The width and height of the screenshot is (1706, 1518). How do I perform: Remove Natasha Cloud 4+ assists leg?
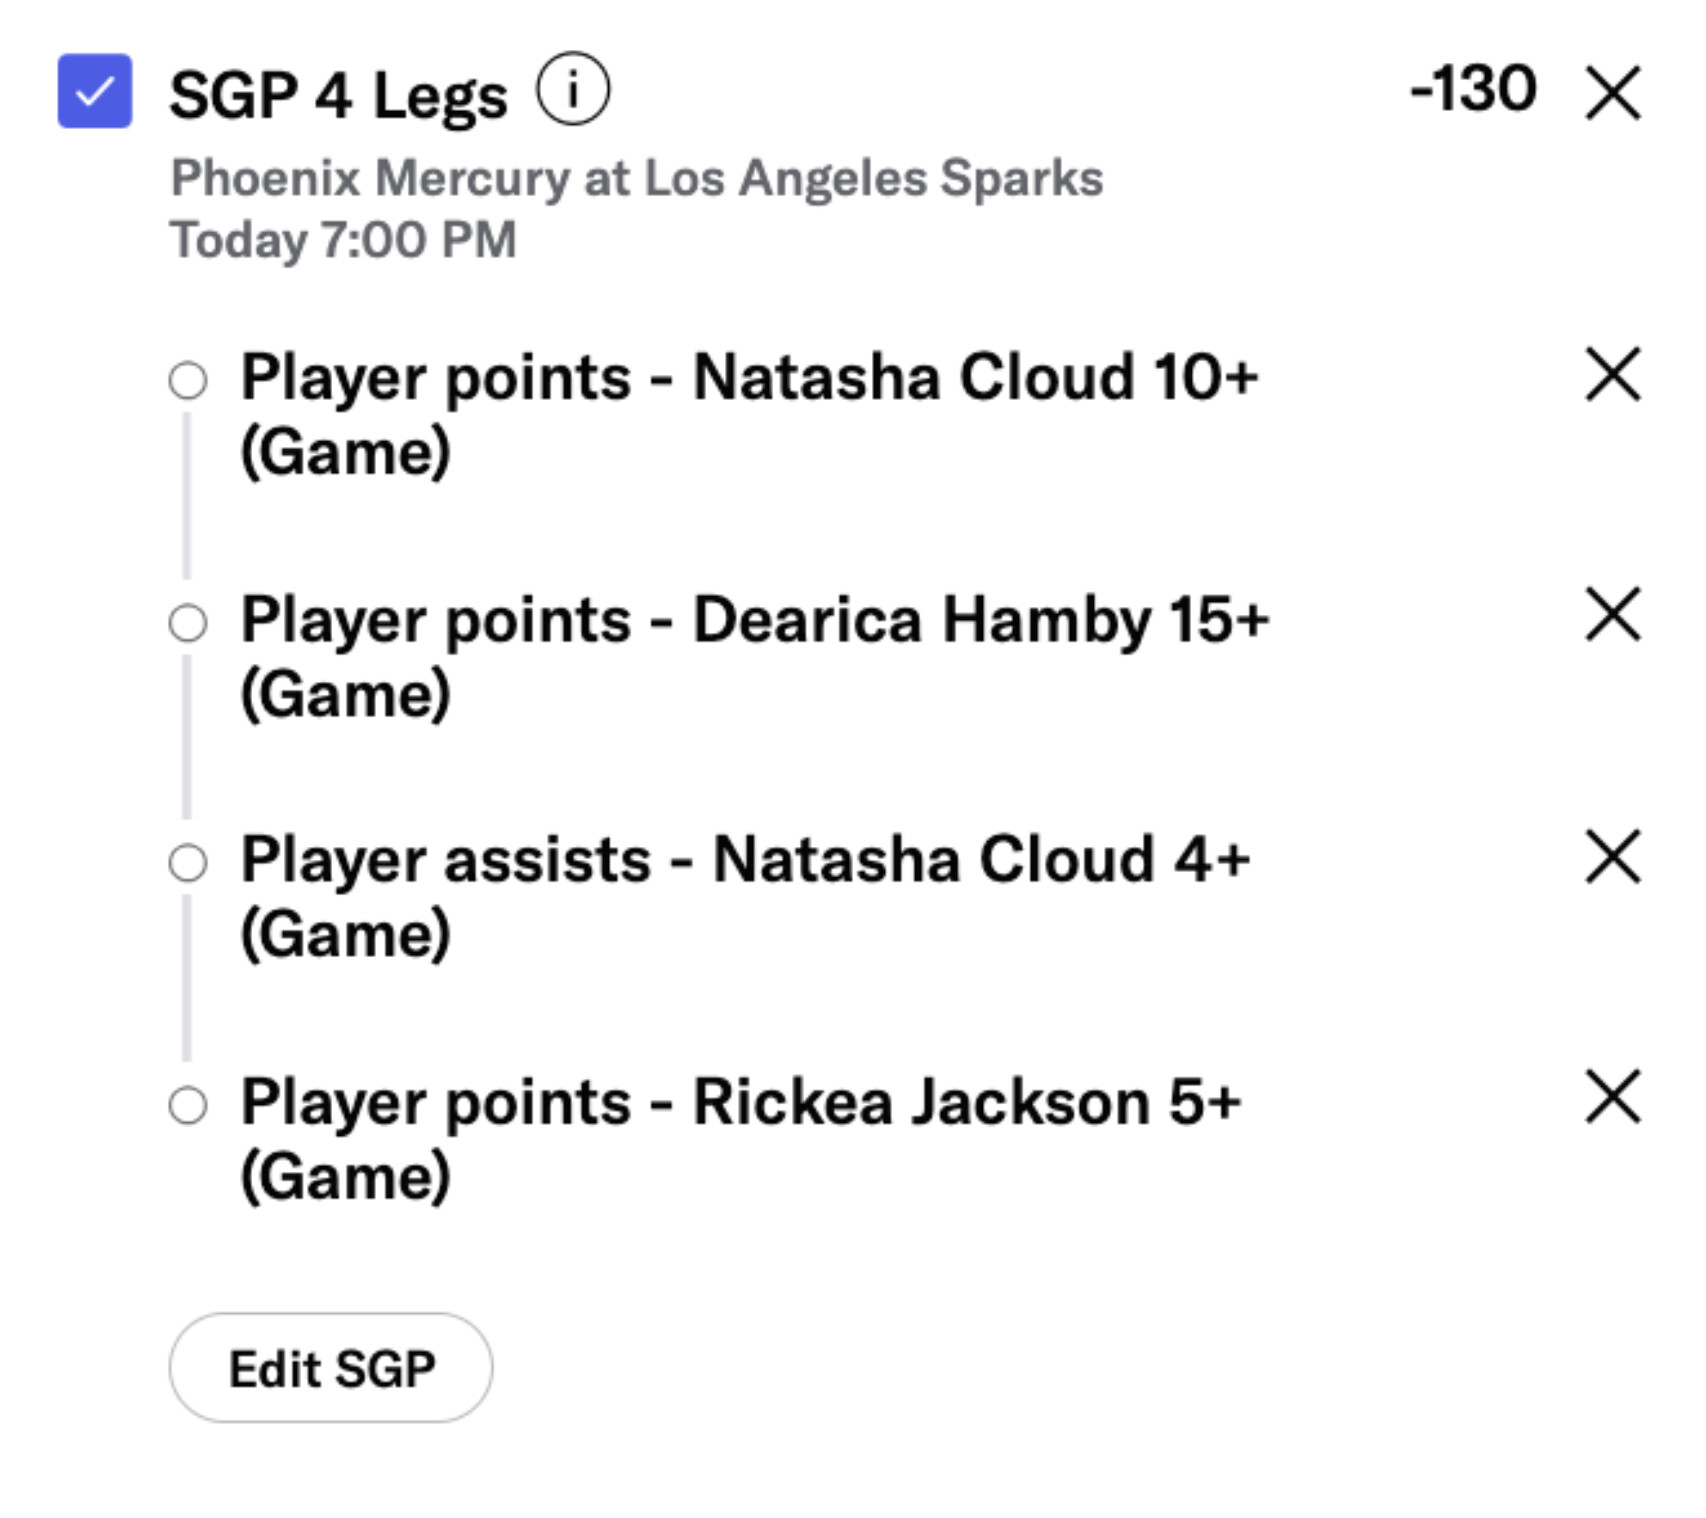click(1613, 857)
